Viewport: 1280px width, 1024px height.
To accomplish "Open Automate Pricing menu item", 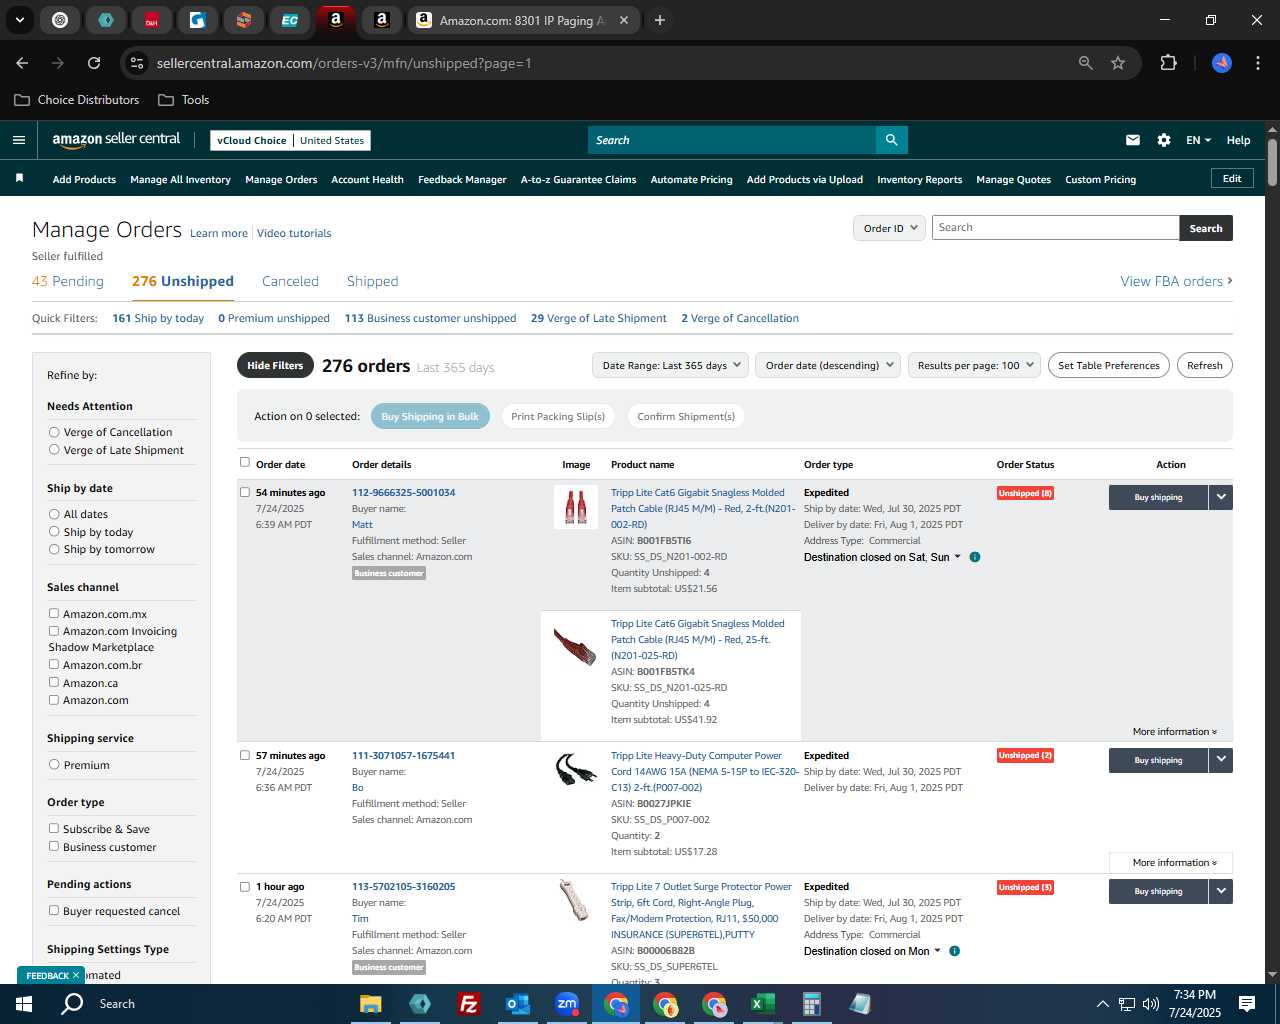I will coord(691,180).
